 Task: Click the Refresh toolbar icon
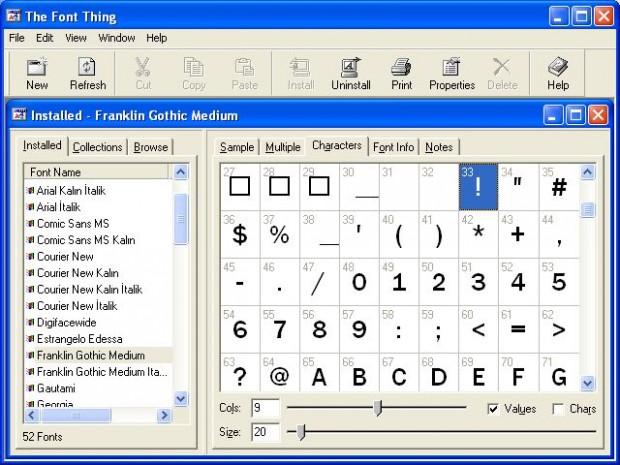(x=87, y=66)
